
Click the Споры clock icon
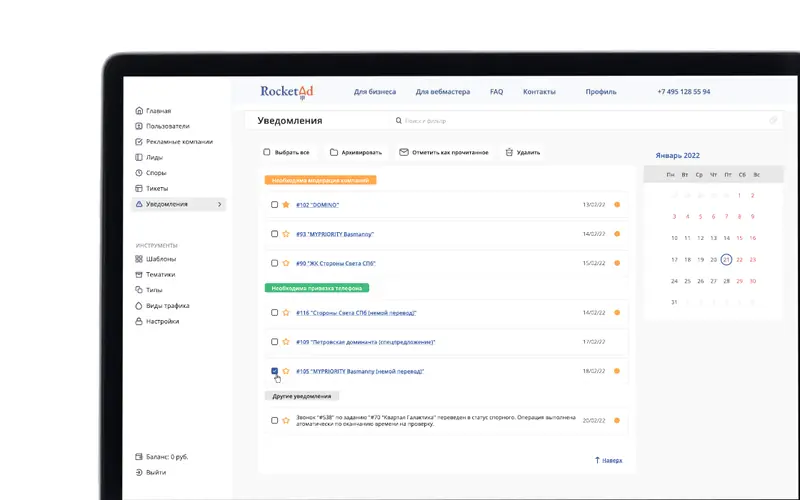pos(139,173)
